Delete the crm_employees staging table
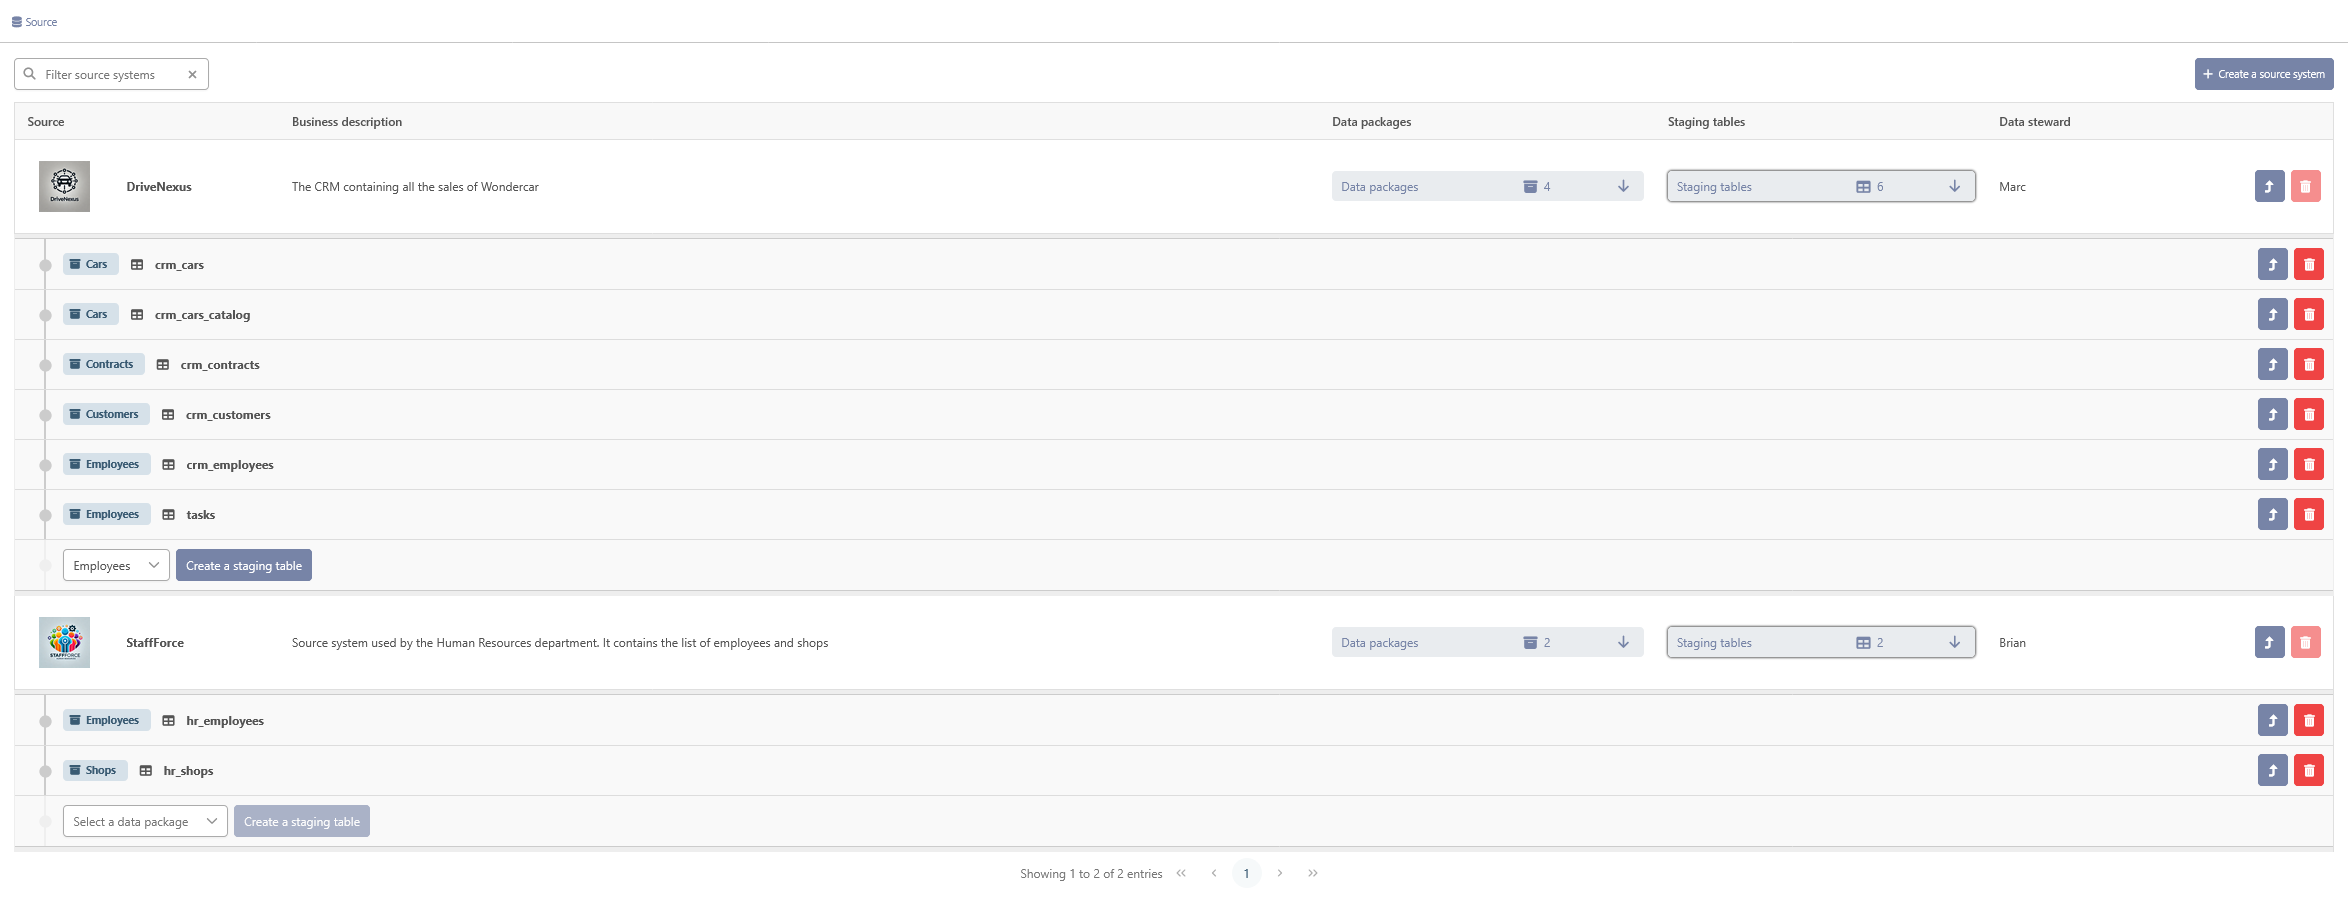Screen dimensions: 2348x910 click(2309, 464)
